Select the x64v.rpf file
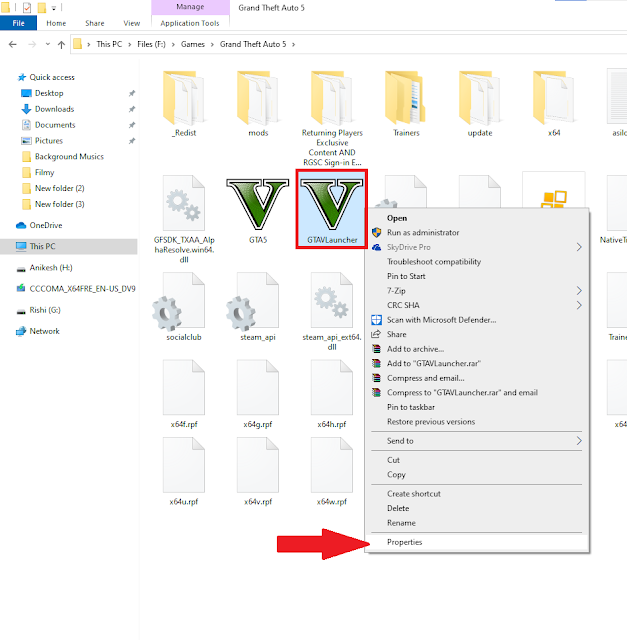The image size is (627, 640). click(258, 465)
